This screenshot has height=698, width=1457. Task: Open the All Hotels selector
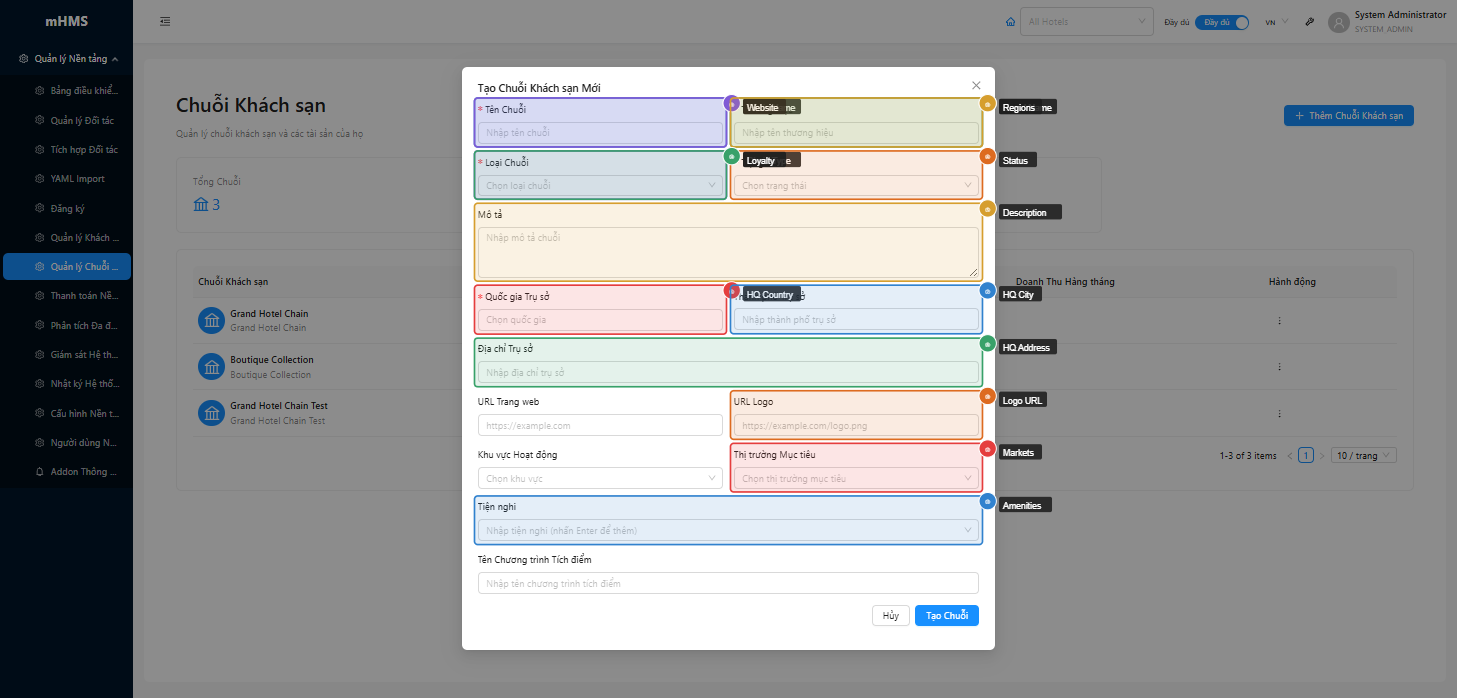point(1084,21)
